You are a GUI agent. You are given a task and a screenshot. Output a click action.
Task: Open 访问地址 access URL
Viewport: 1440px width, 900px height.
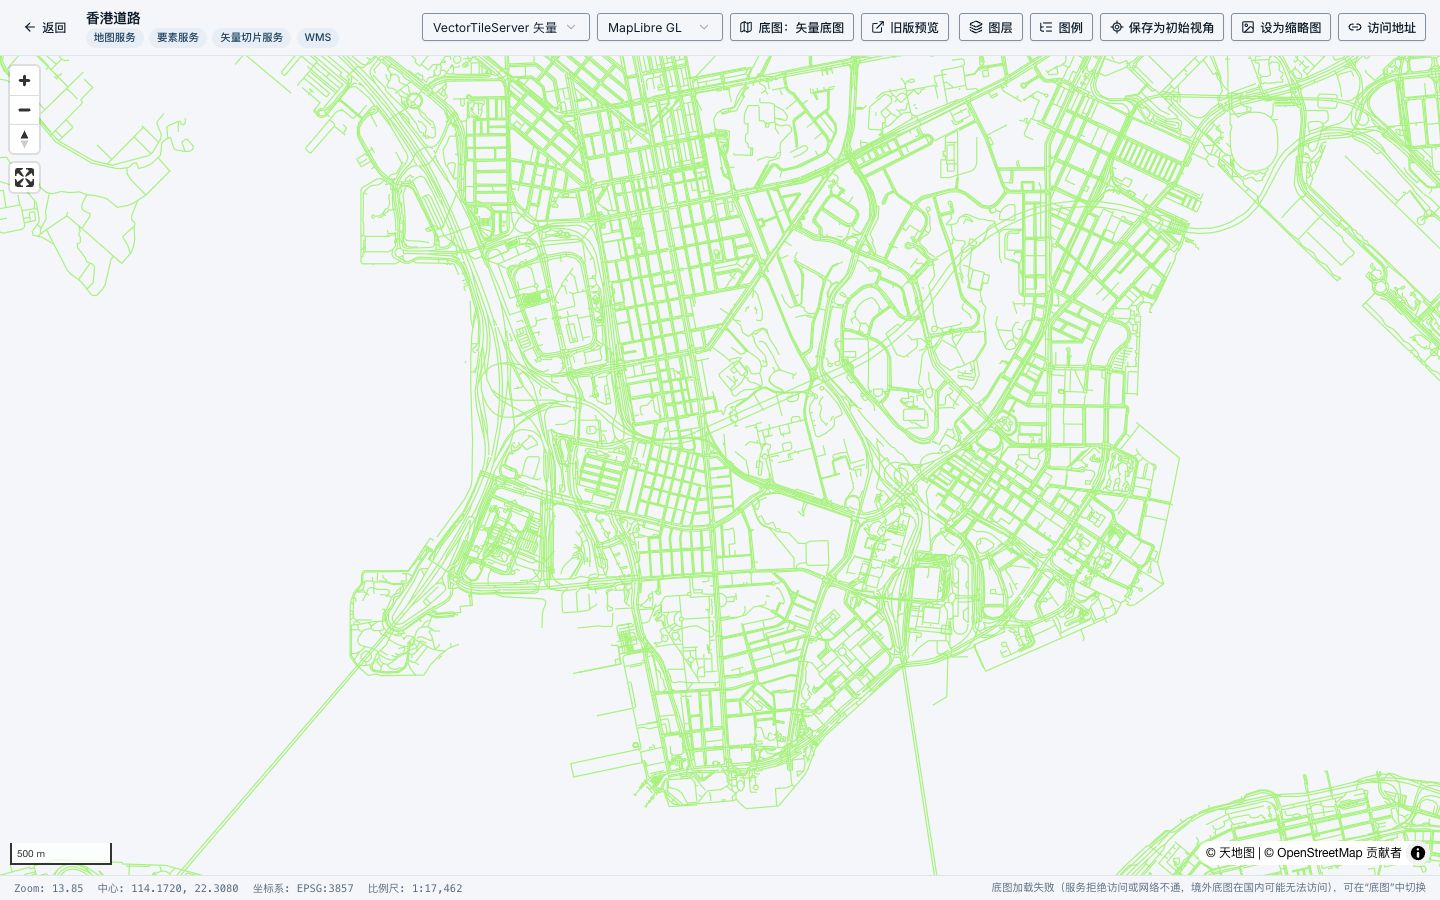[x=1382, y=28]
